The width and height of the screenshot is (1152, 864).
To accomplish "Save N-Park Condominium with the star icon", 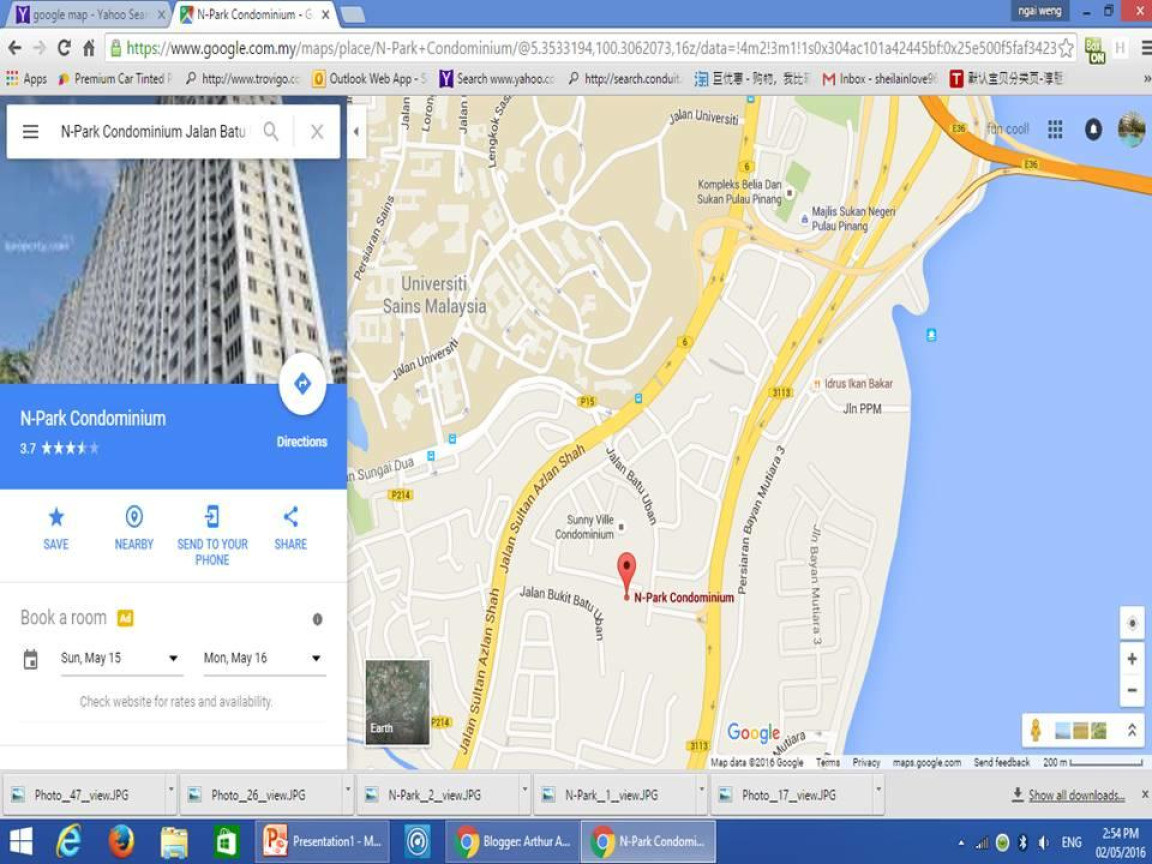I will 56,517.
